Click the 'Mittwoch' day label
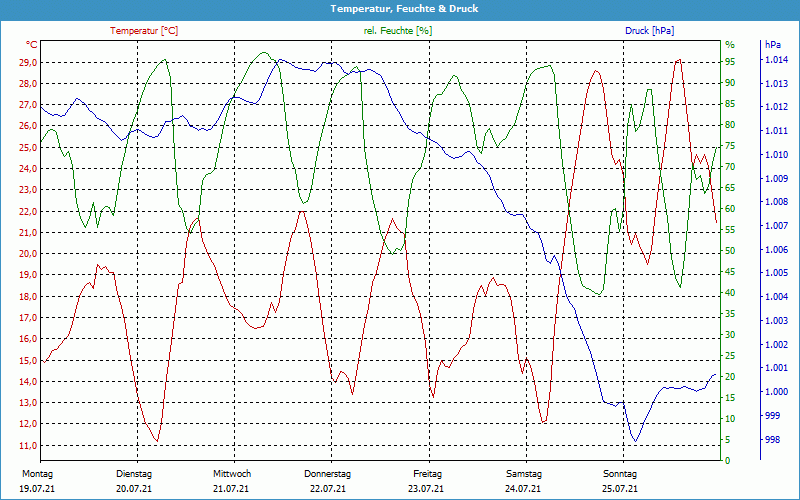800x500 pixels. 232,473
